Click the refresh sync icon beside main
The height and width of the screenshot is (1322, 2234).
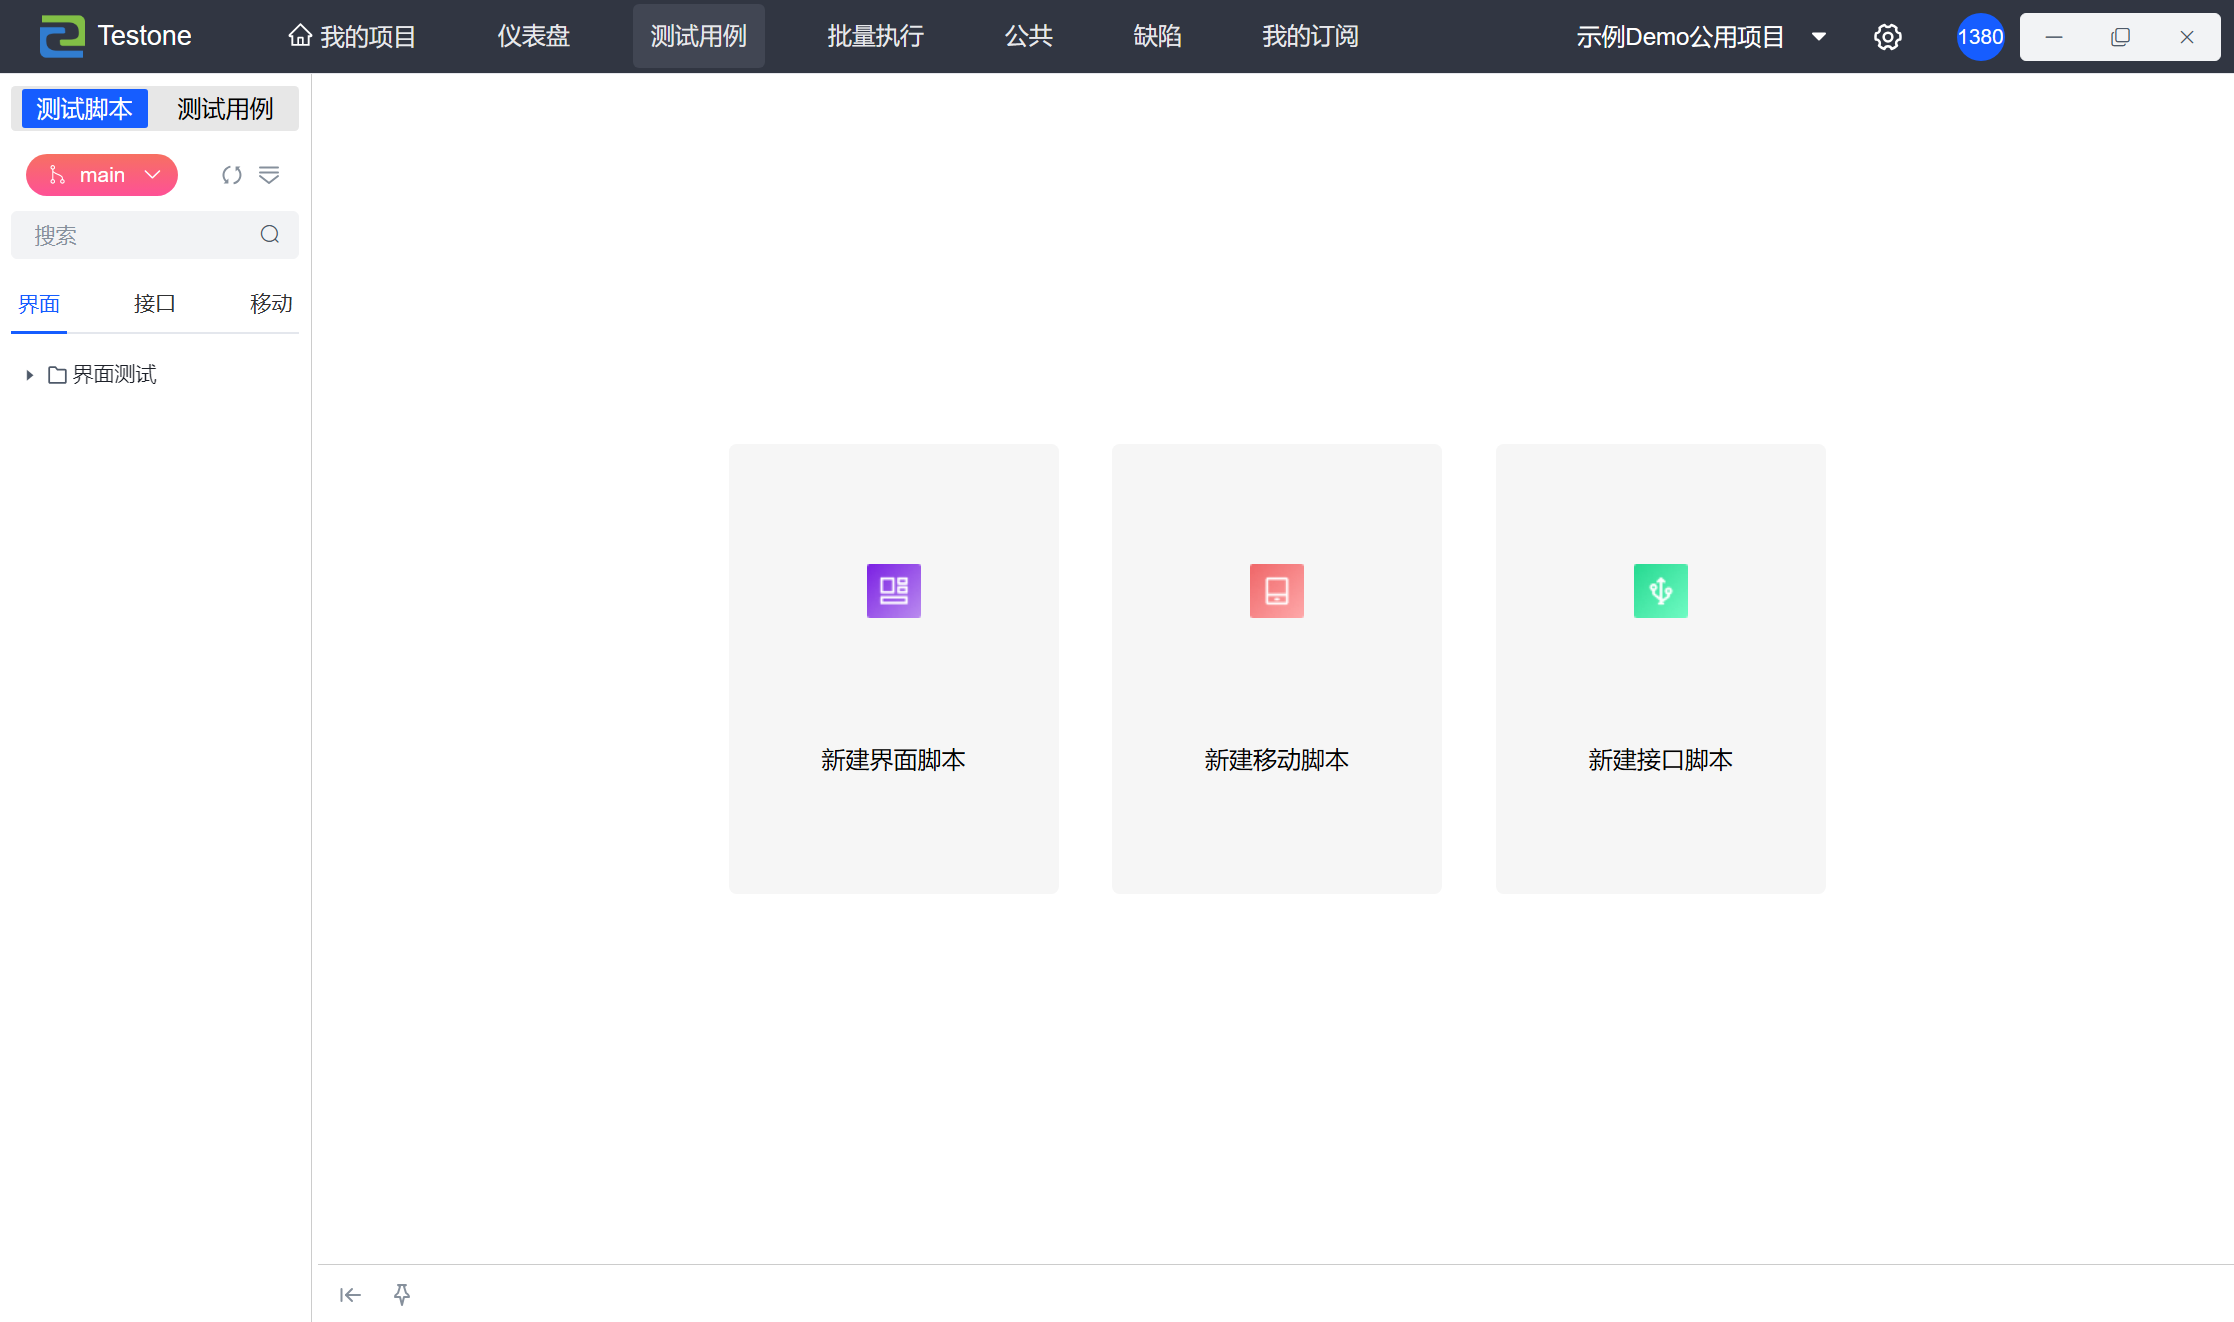click(232, 175)
